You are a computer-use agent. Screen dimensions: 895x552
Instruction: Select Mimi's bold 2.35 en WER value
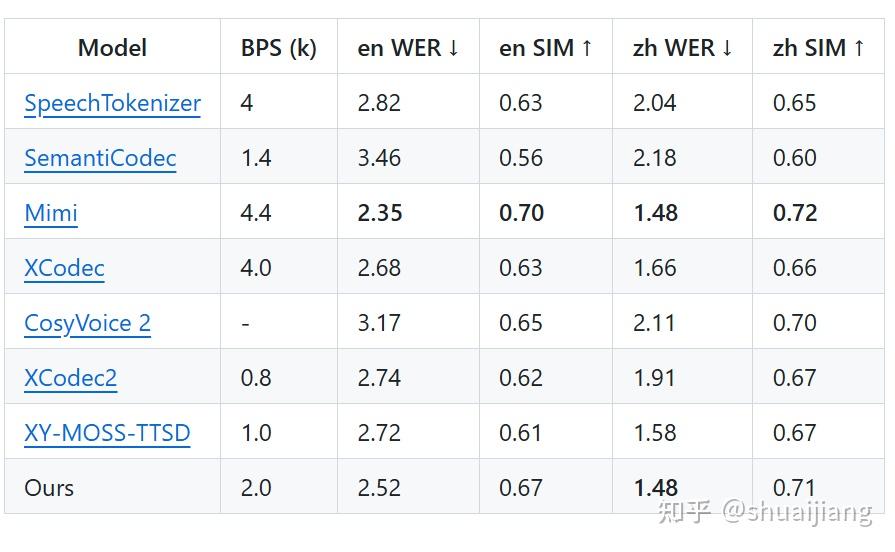click(x=379, y=213)
